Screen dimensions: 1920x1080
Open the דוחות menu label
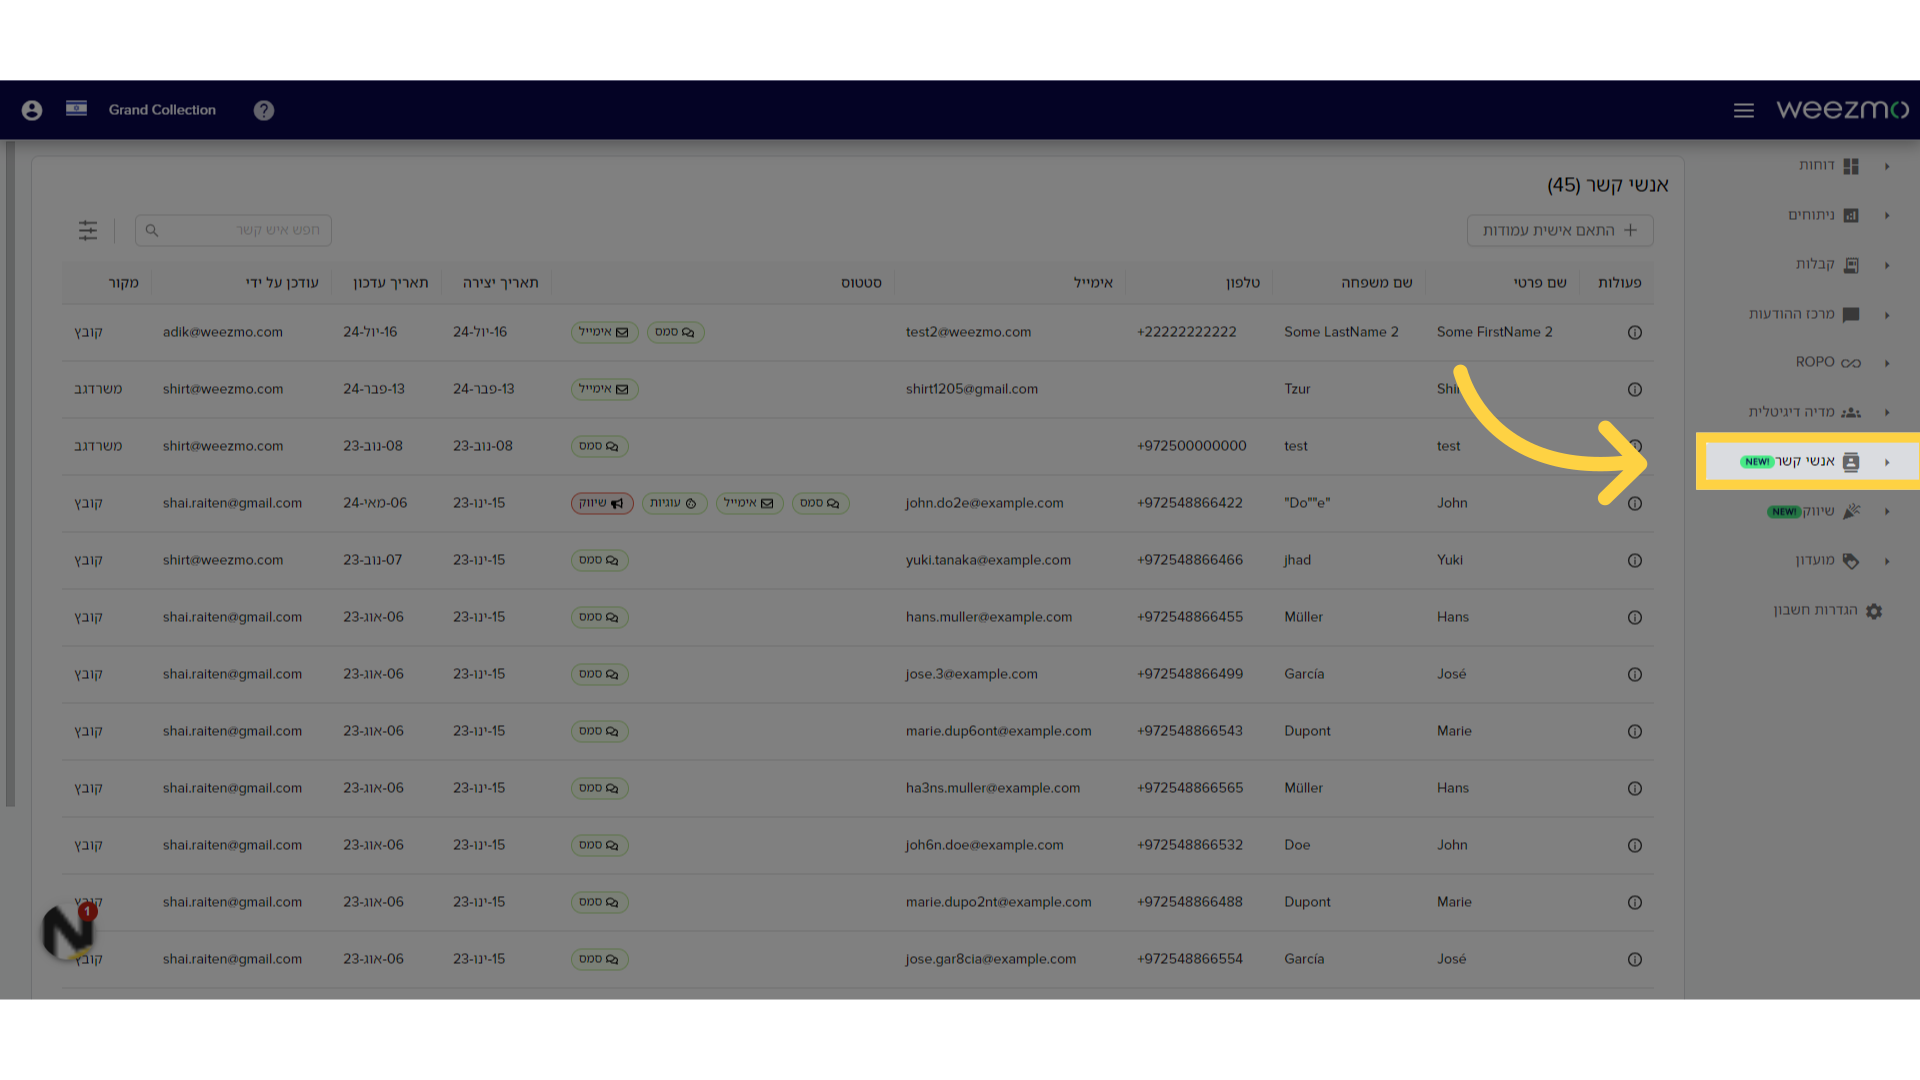pyautogui.click(x=1817, y=165)
